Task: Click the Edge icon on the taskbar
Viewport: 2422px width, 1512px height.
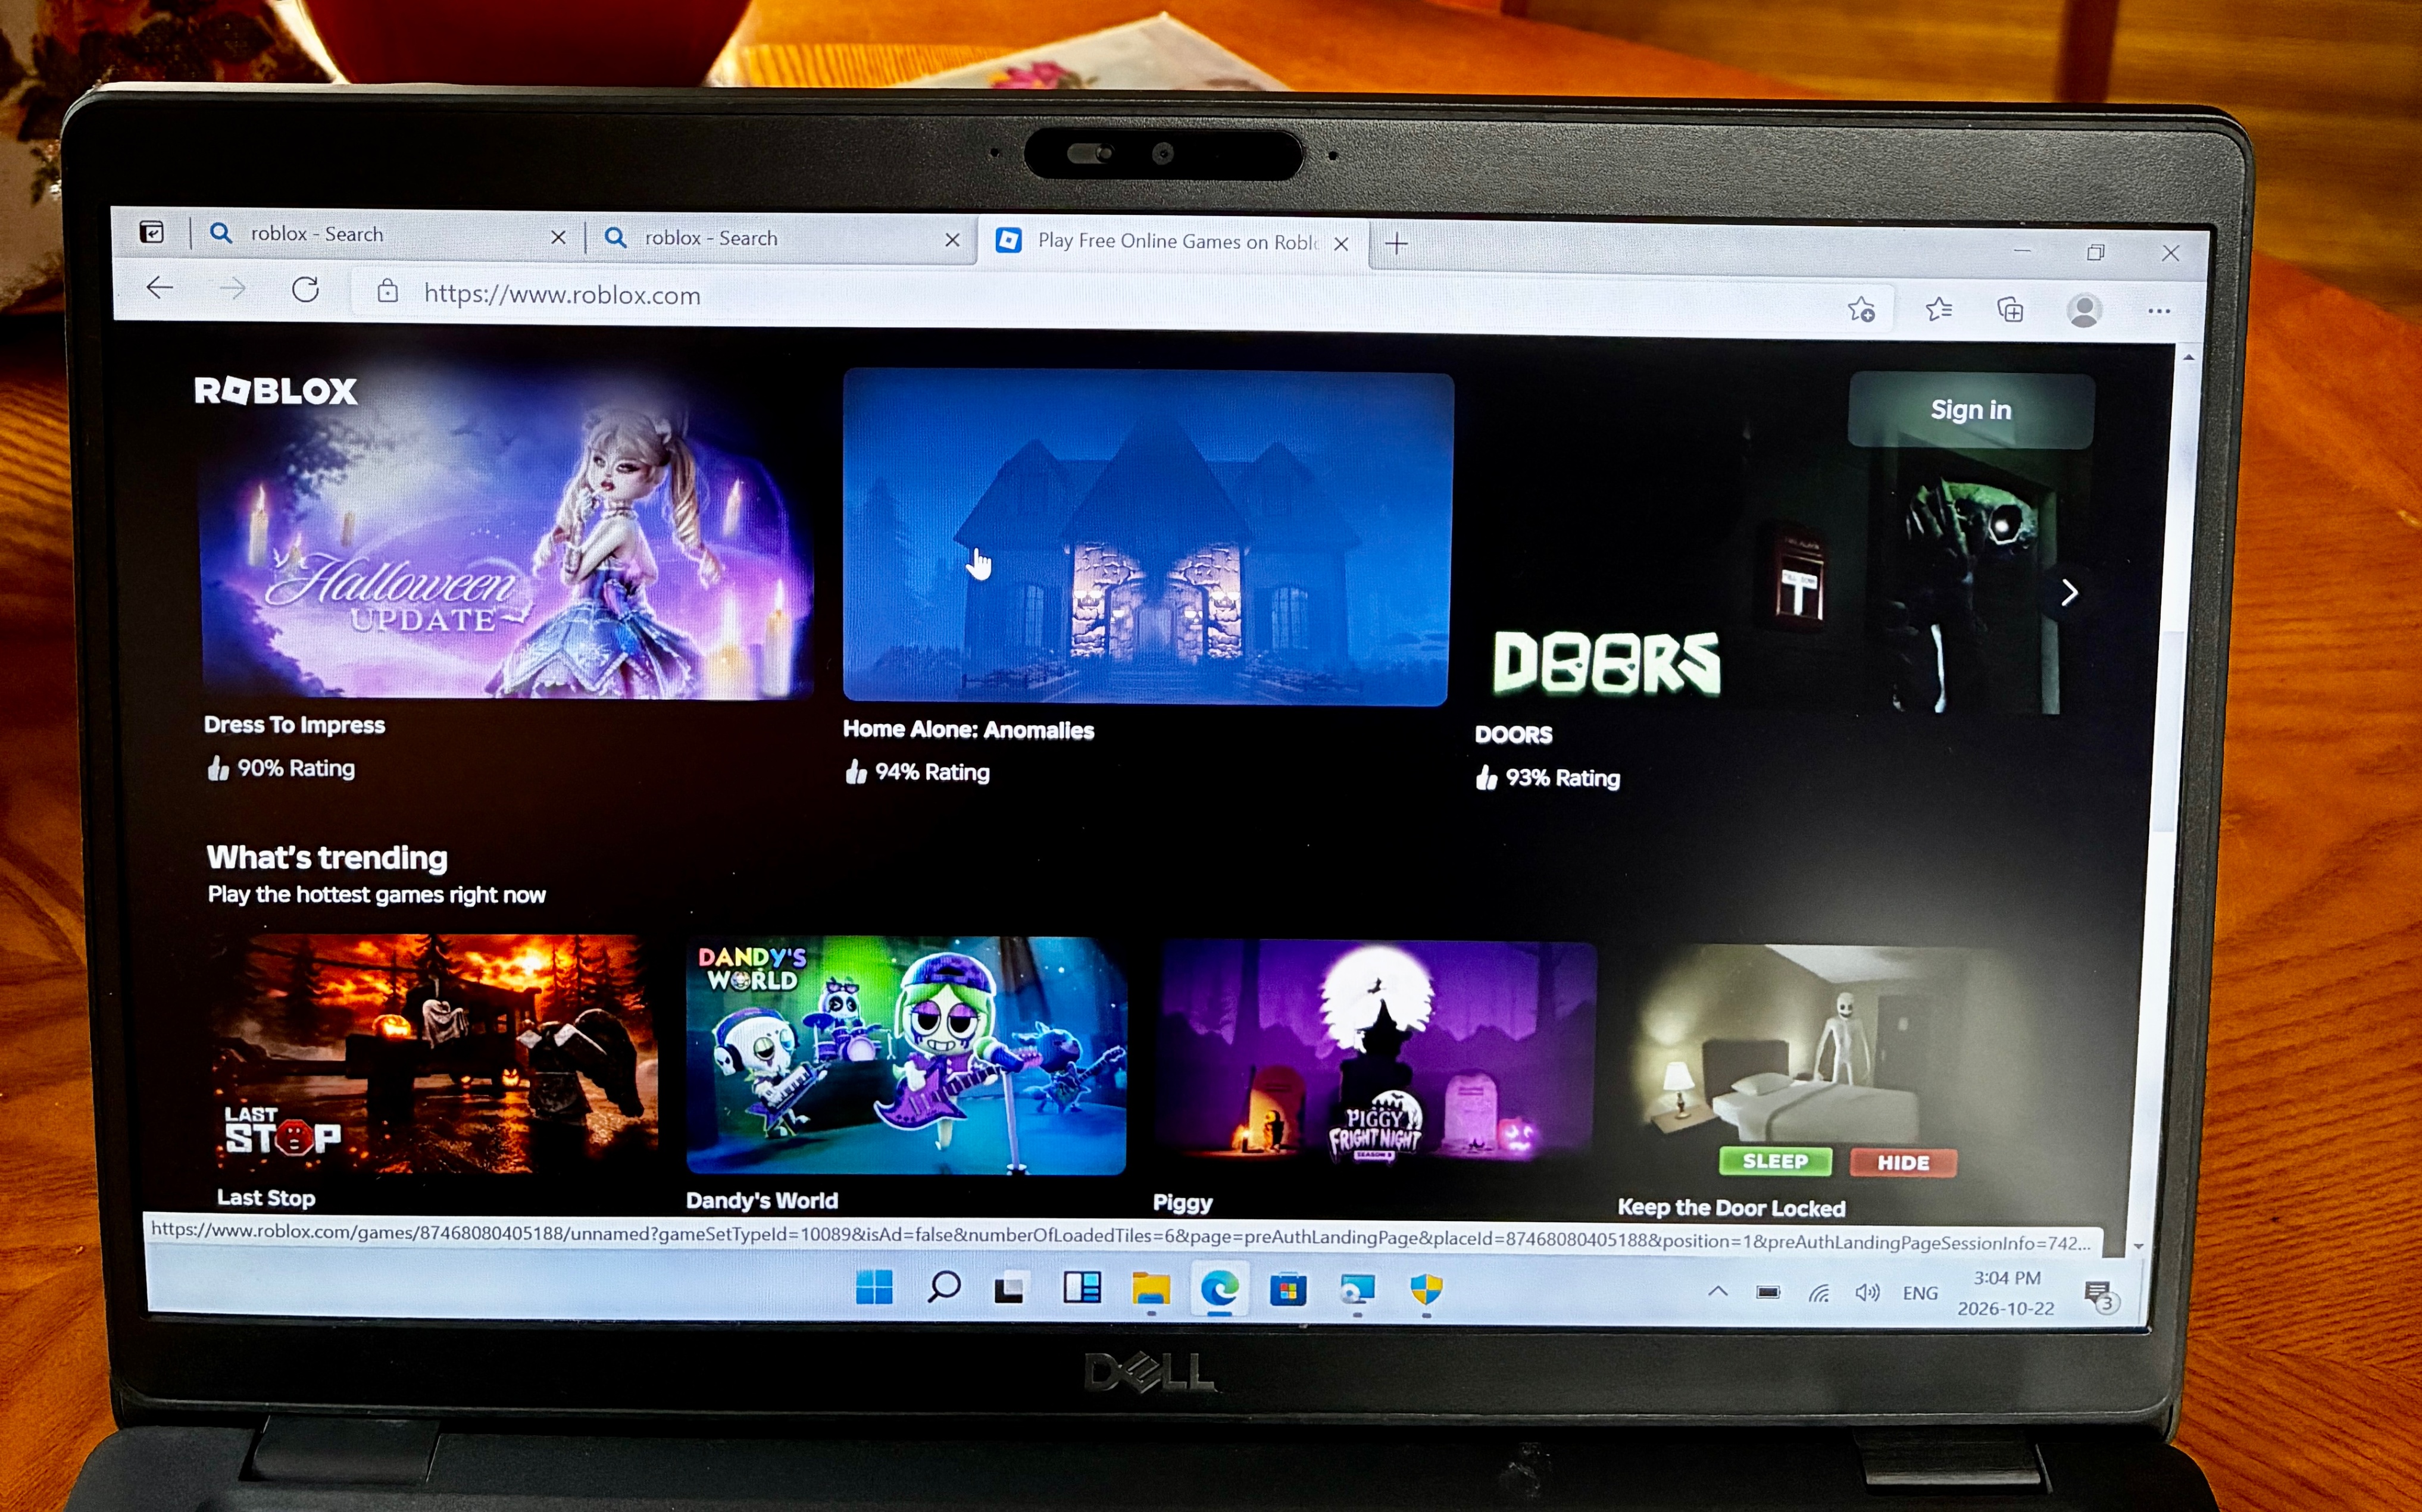Action: pyautogui.click(x=1220, y=1289)
